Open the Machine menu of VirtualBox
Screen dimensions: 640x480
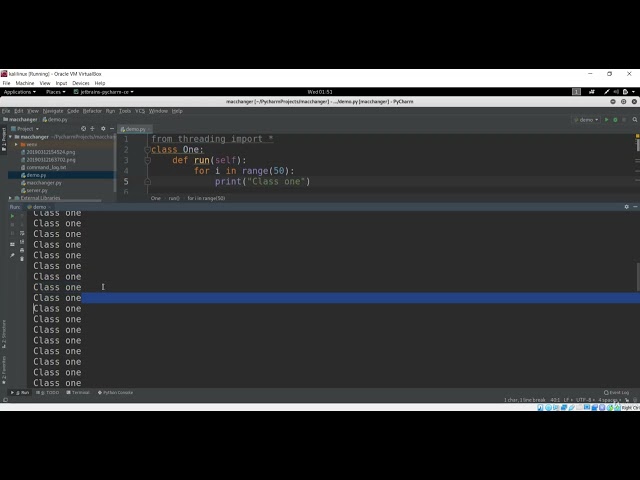coord(25,83)
